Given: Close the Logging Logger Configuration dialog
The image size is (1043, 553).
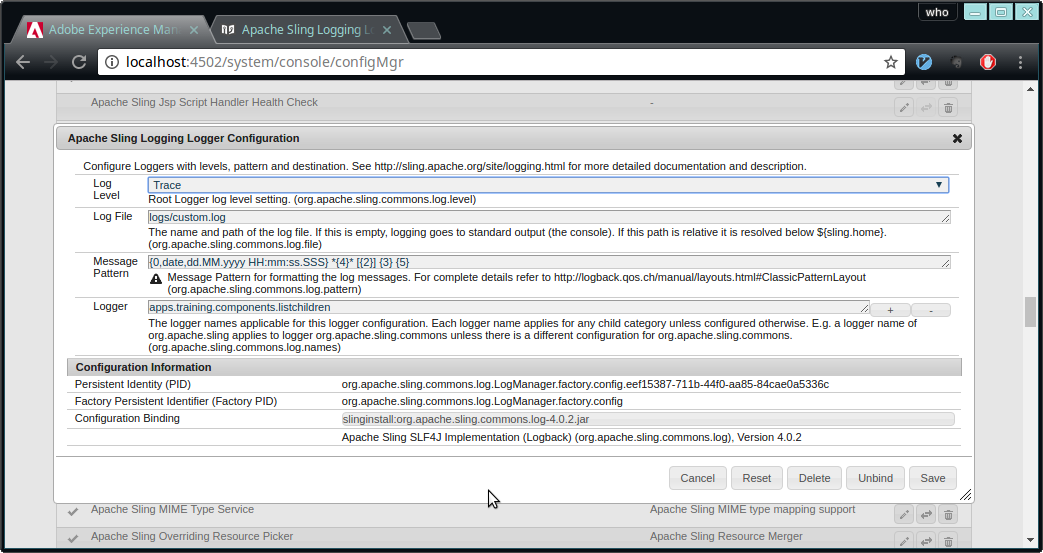Looking at the screenshot, I should [957, 138].
